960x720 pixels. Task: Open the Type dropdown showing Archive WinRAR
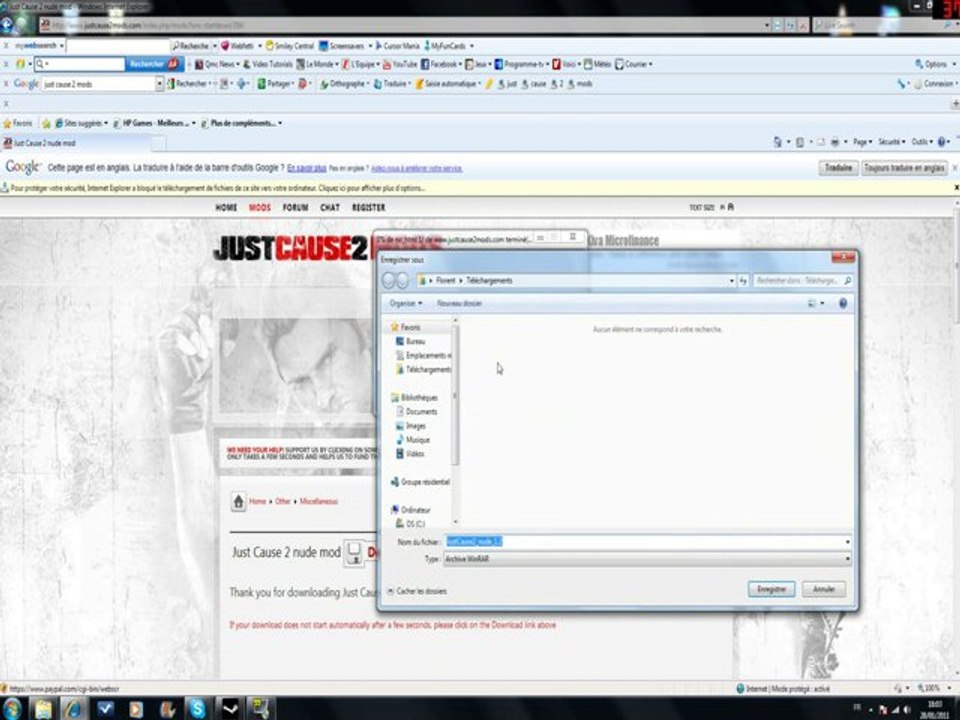coord(647,559)
